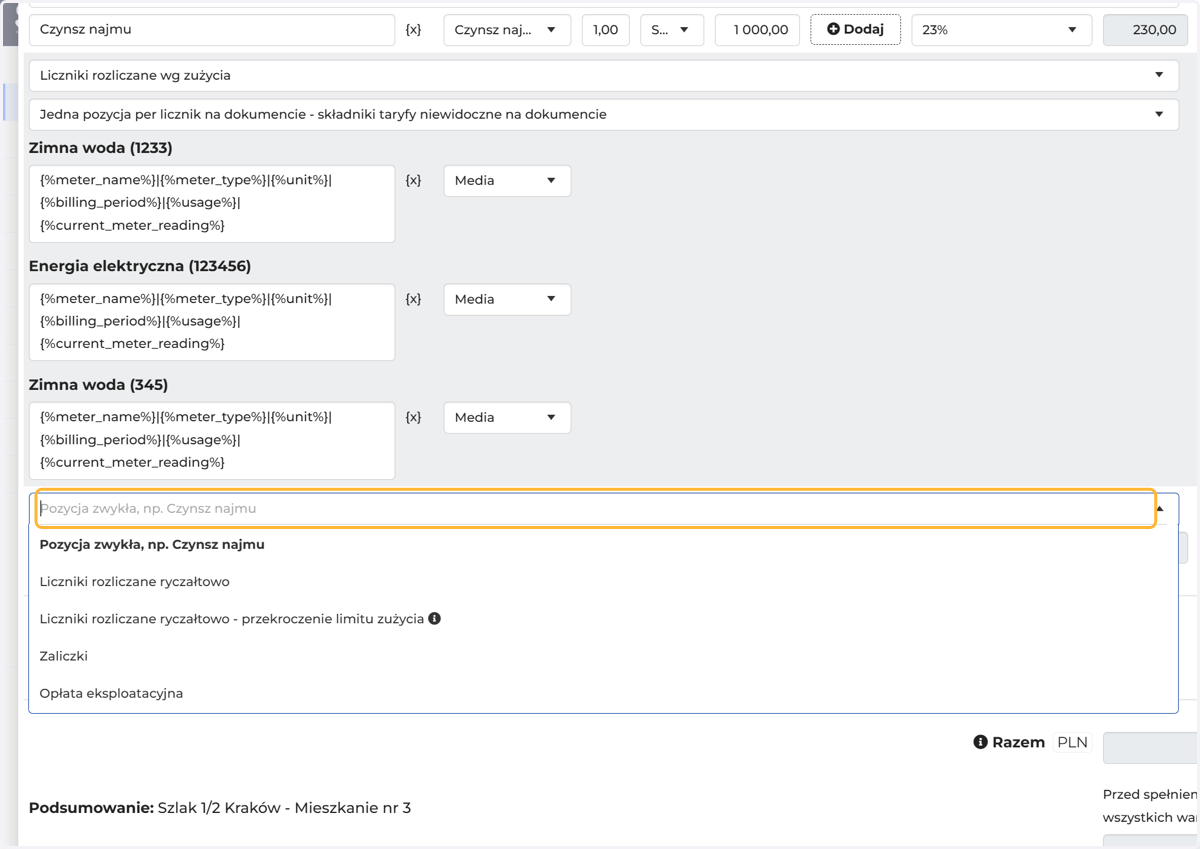
Task: Click the price field showing 1 000,00
Action: (x=758, y=30)
